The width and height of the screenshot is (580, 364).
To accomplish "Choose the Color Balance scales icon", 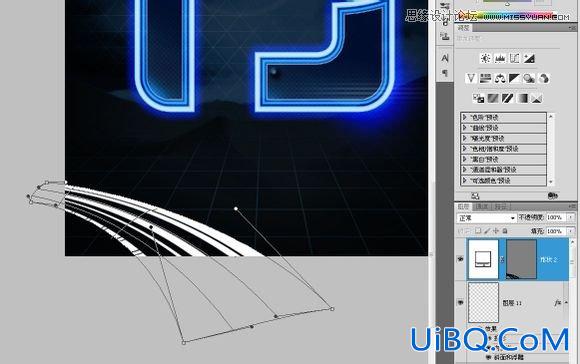I will tap(500, 78).
